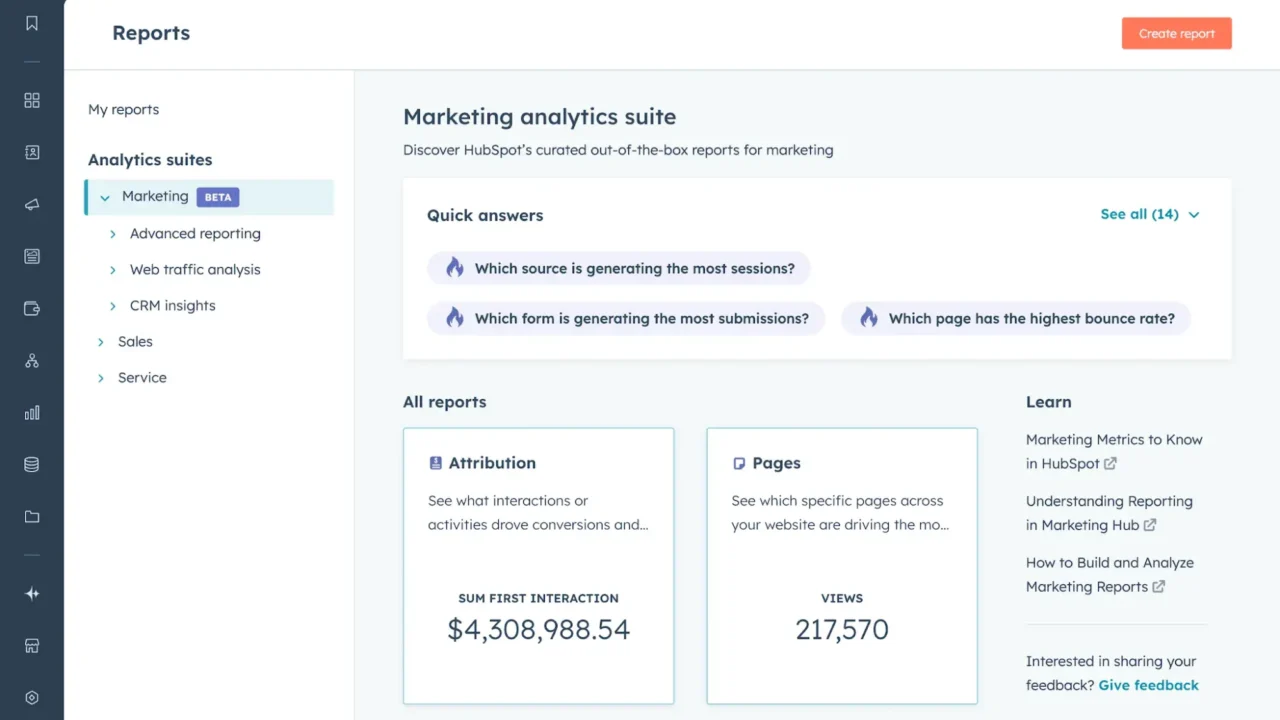This screenshot has height=720, width=1280.
Task: Open the Library folder icon in sidebar
Action: click(x=32, y=516)
